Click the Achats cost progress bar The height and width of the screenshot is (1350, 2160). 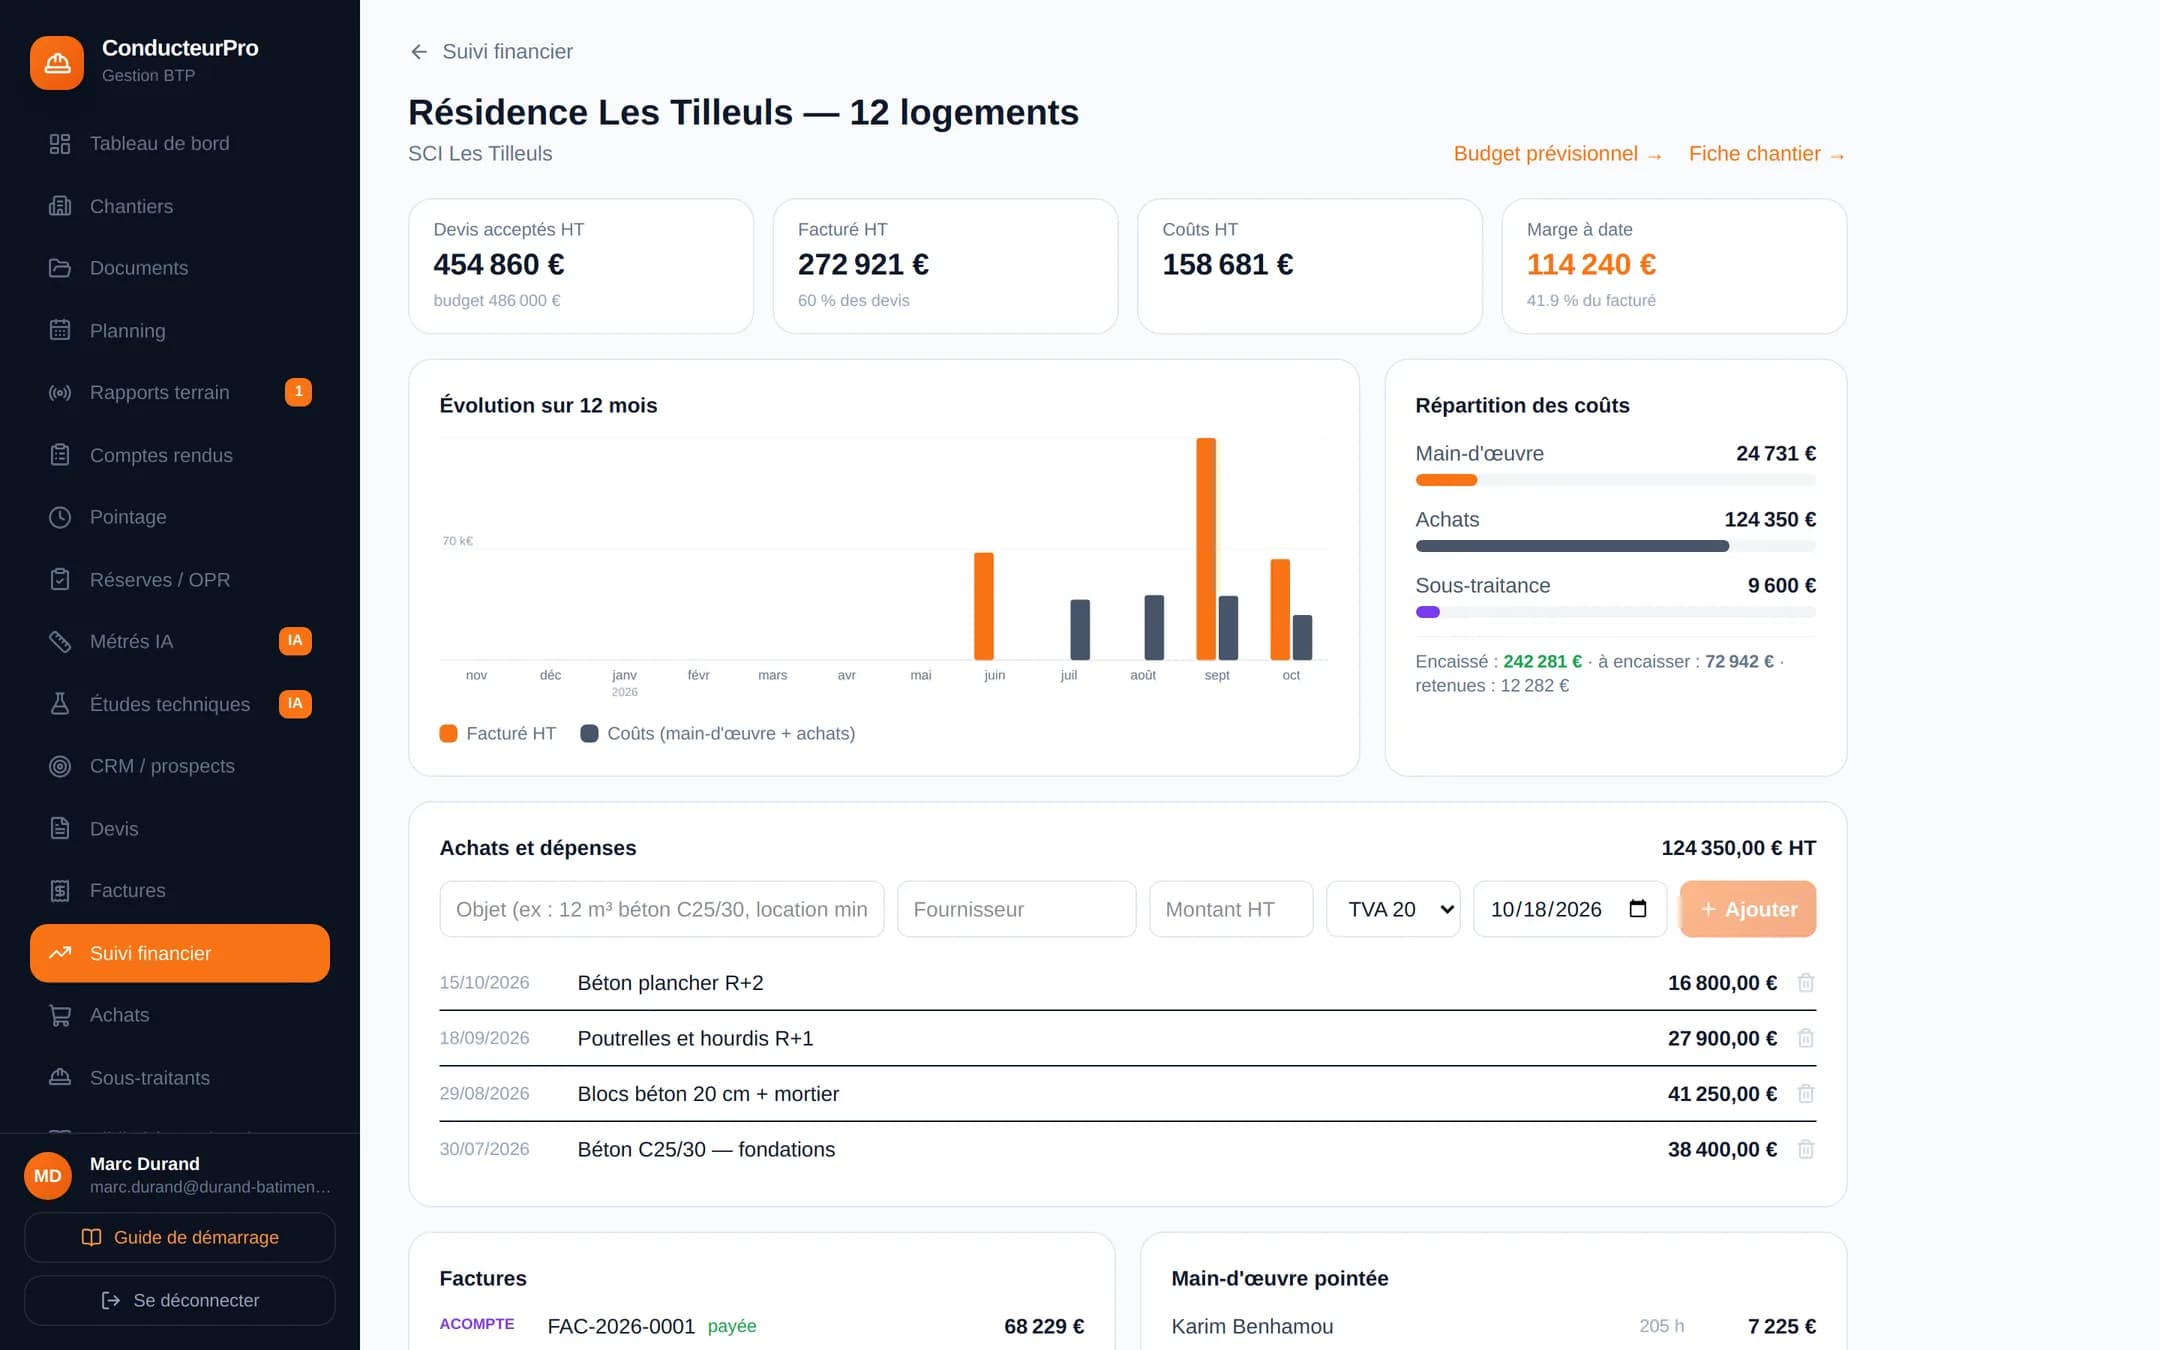tap(1615, 546)
